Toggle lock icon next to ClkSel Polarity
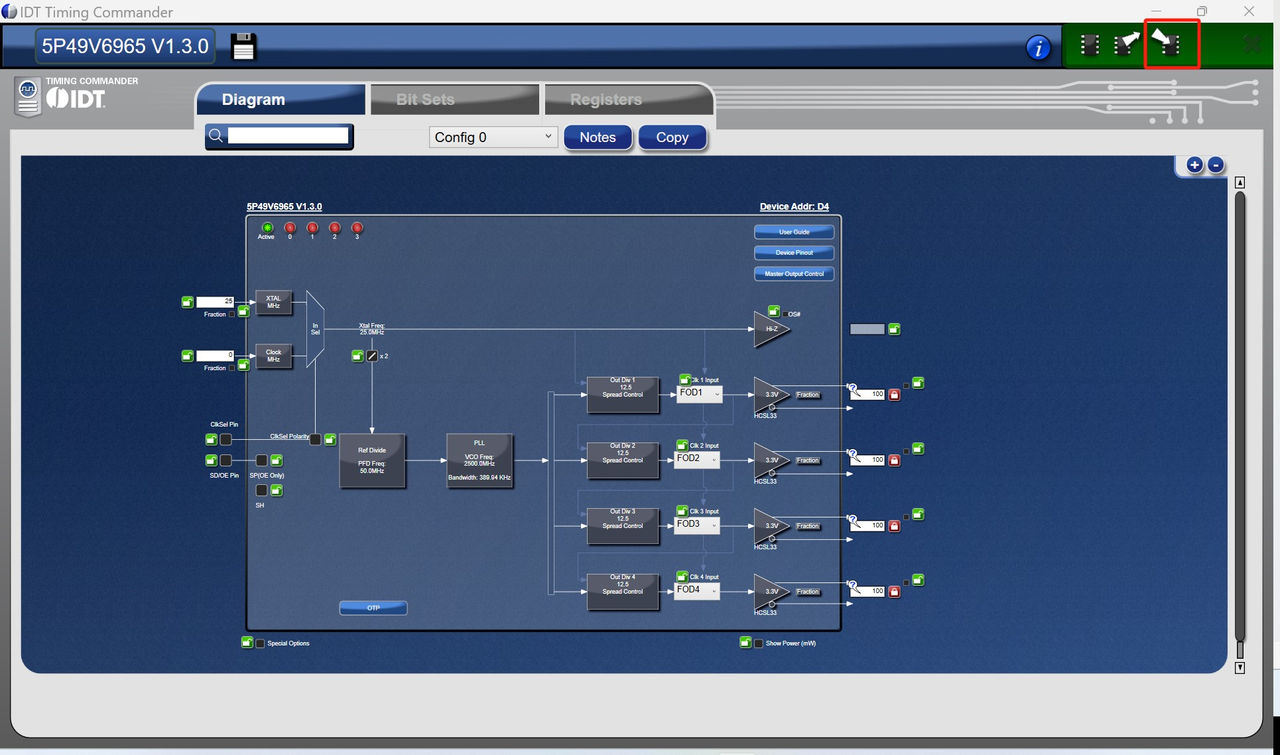1280x755 pixels. click(330, 438)
